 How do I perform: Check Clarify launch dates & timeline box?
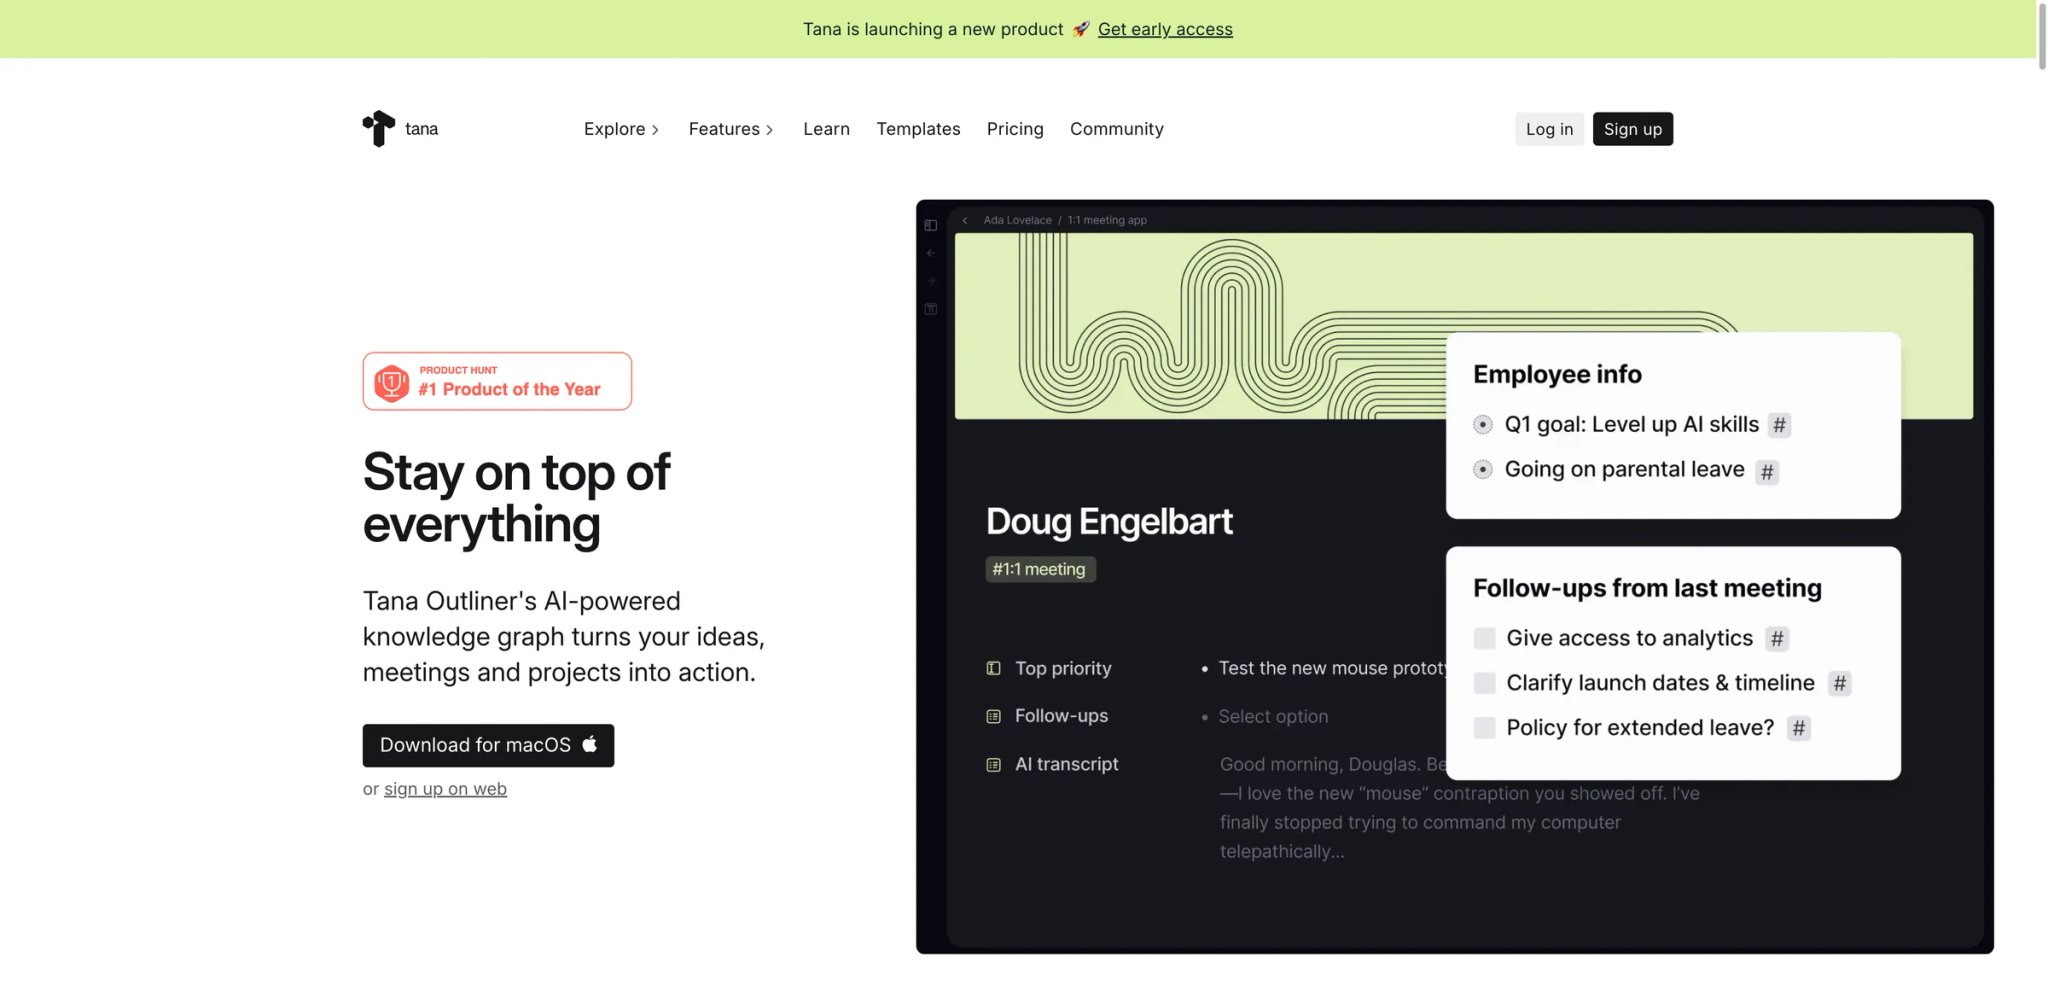pyautogui.click(x=1484, y=683)
